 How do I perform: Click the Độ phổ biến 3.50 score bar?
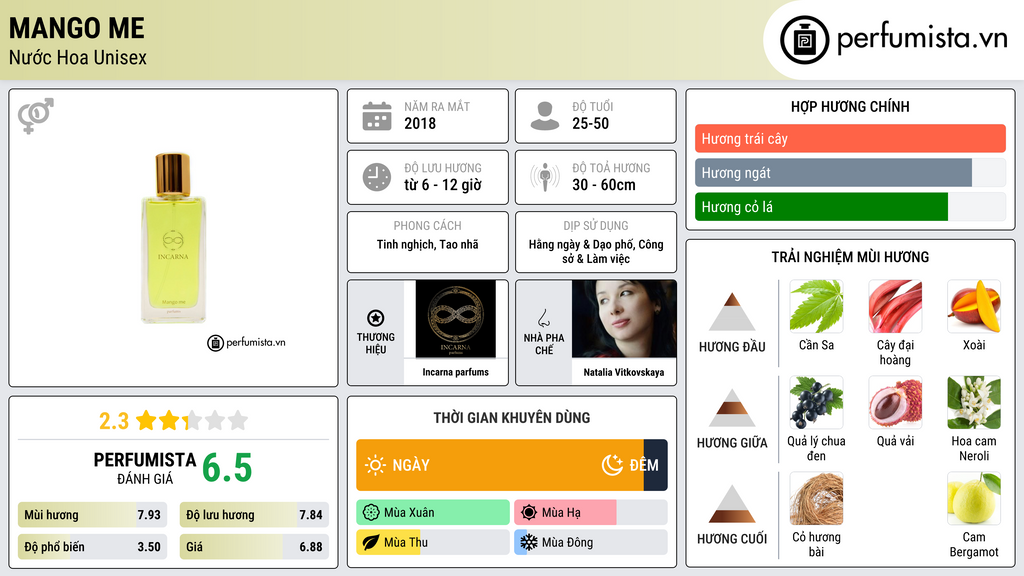point(92,547)
